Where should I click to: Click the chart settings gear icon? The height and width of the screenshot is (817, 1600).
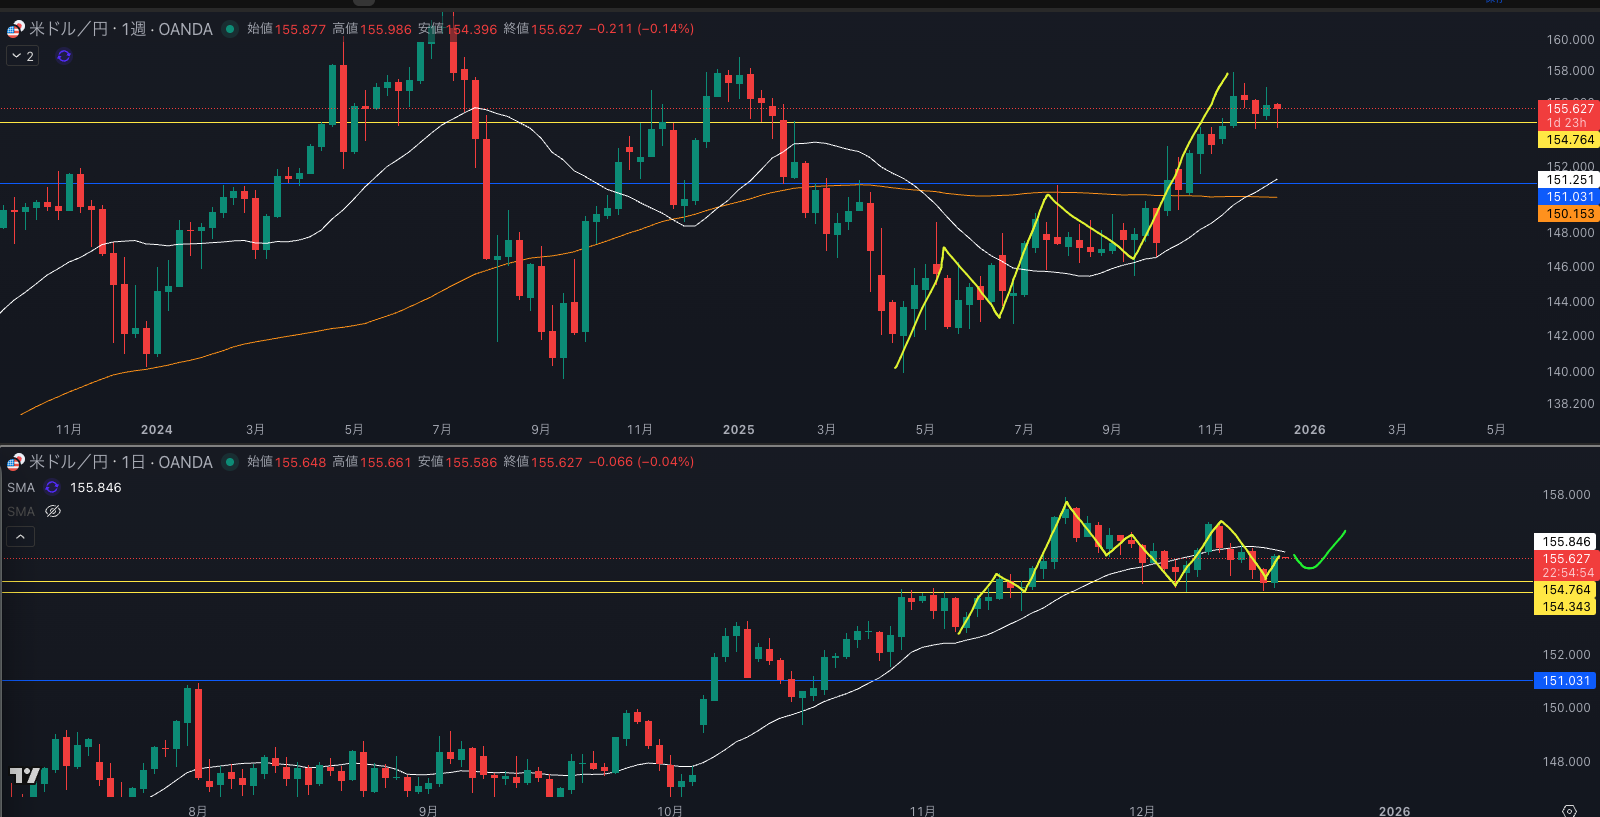(1569, 810)
